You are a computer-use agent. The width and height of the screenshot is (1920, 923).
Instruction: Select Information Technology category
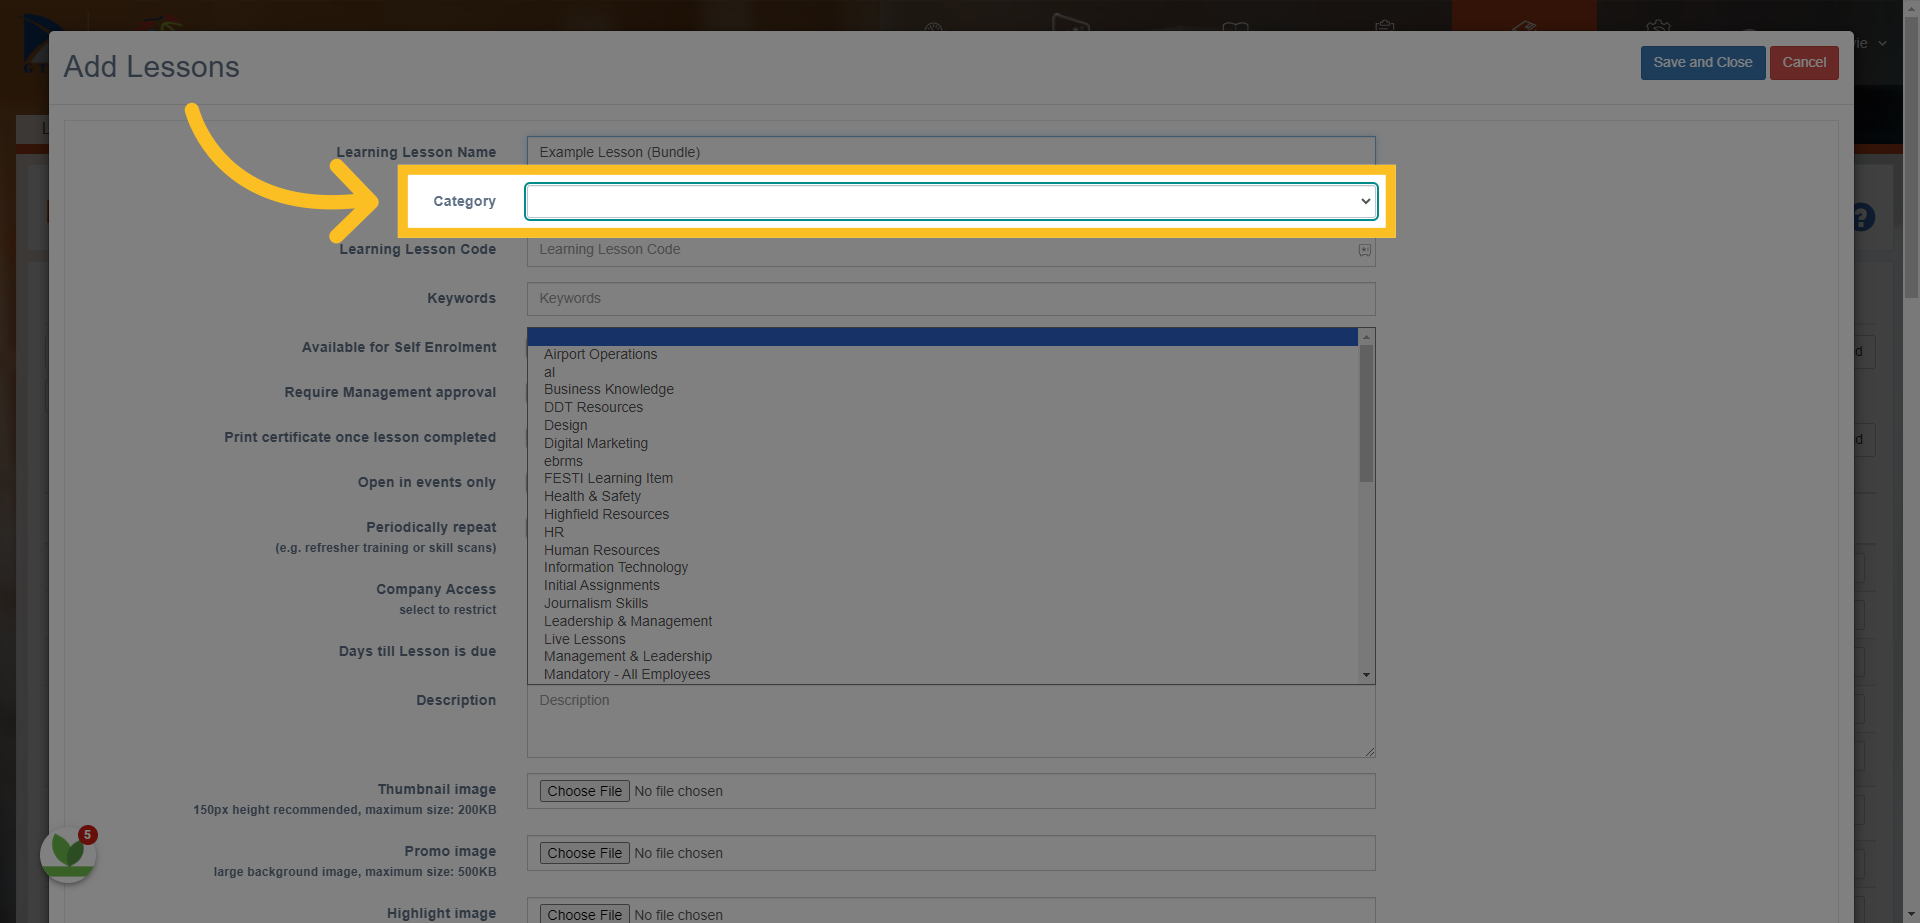pyautogui.click(x=943, y=567)
